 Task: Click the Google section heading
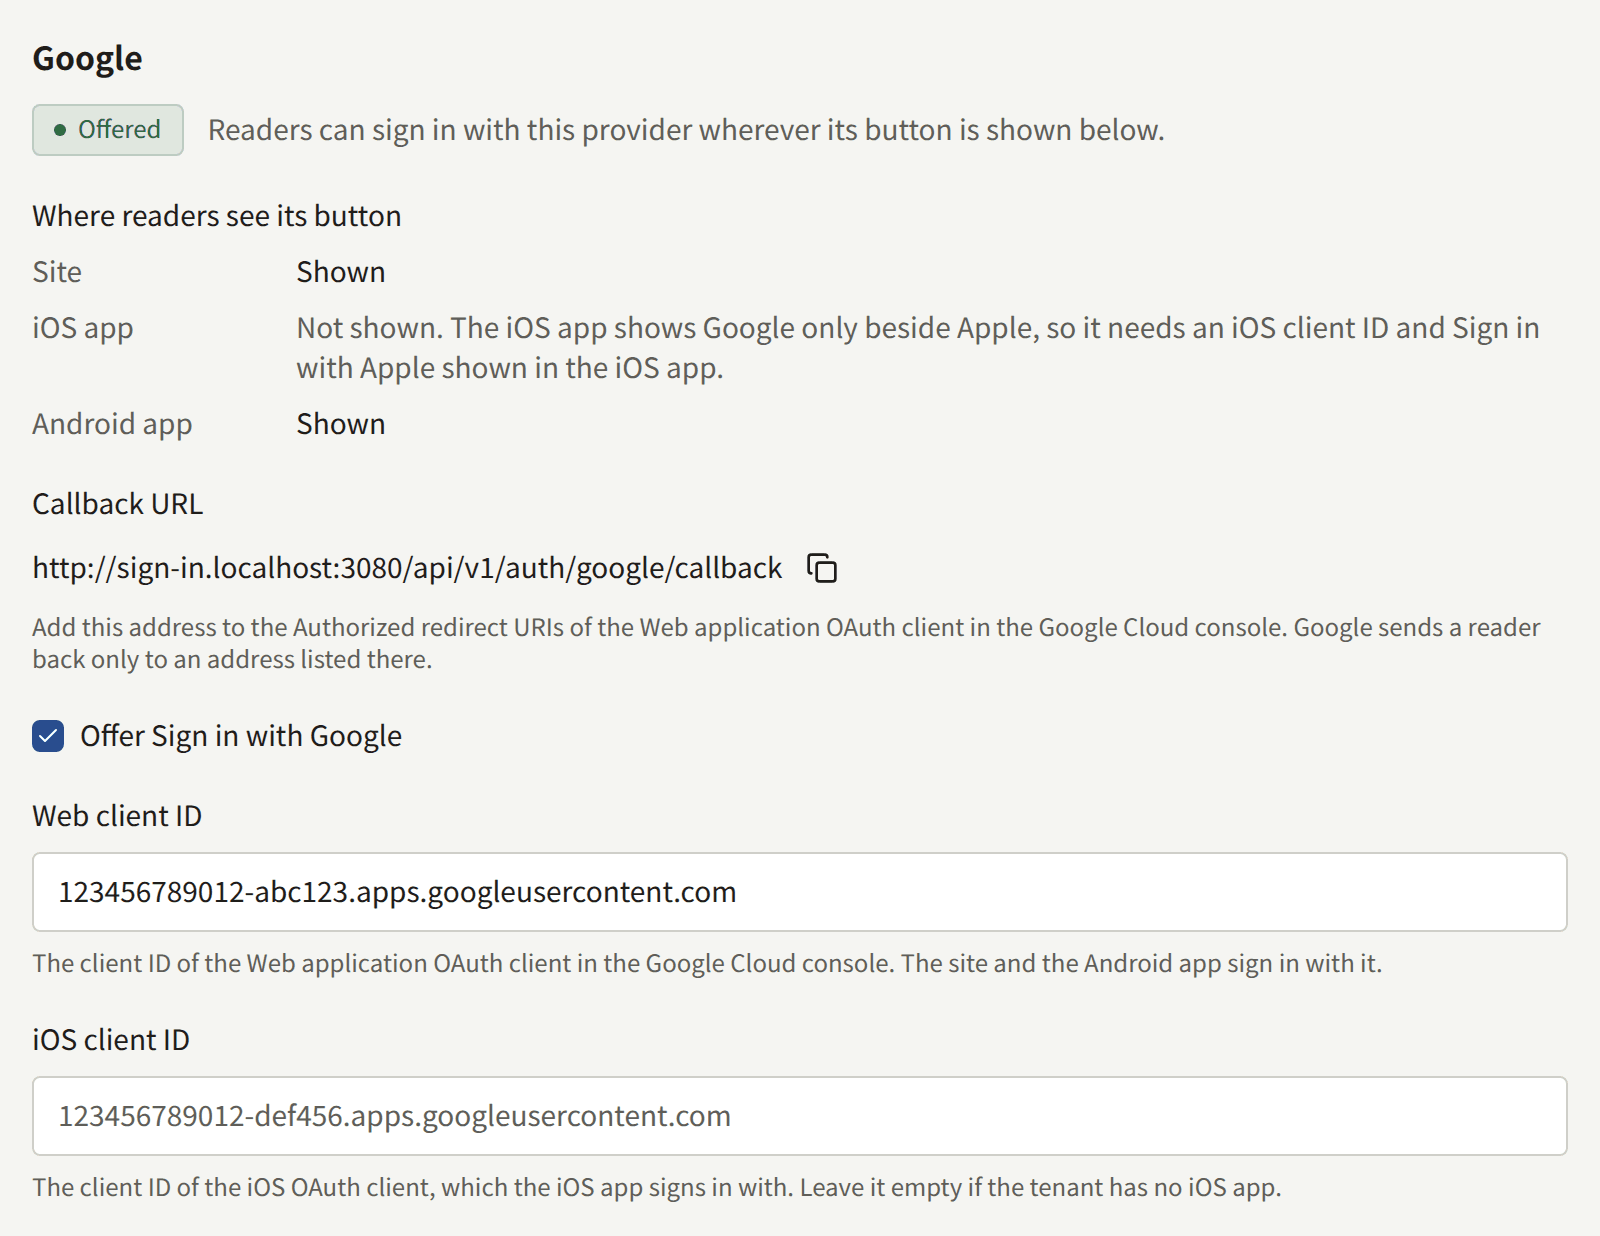87,58
